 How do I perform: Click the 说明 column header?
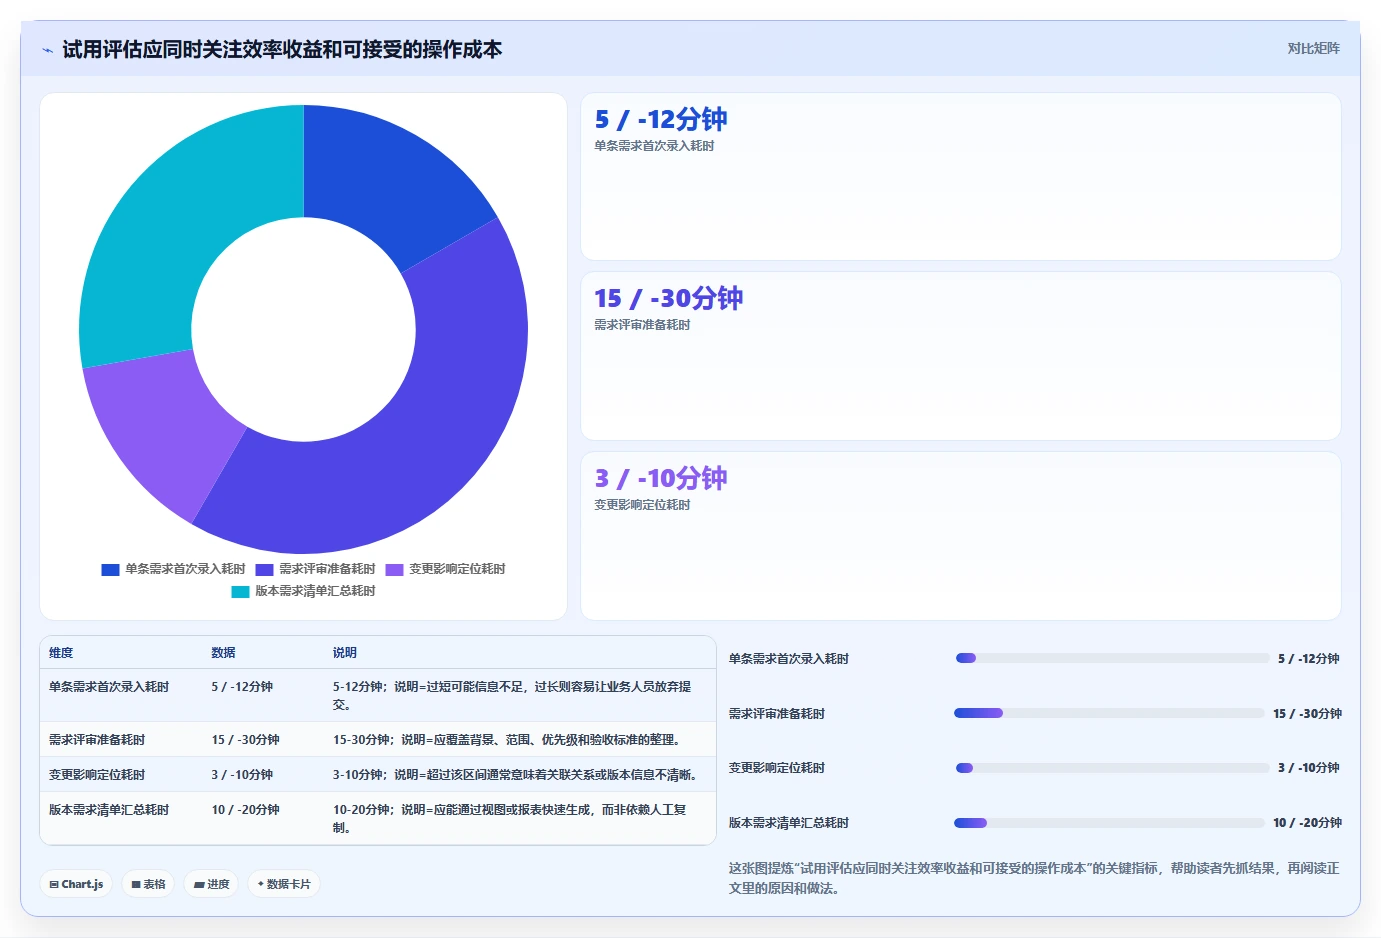tap(345, 653)
